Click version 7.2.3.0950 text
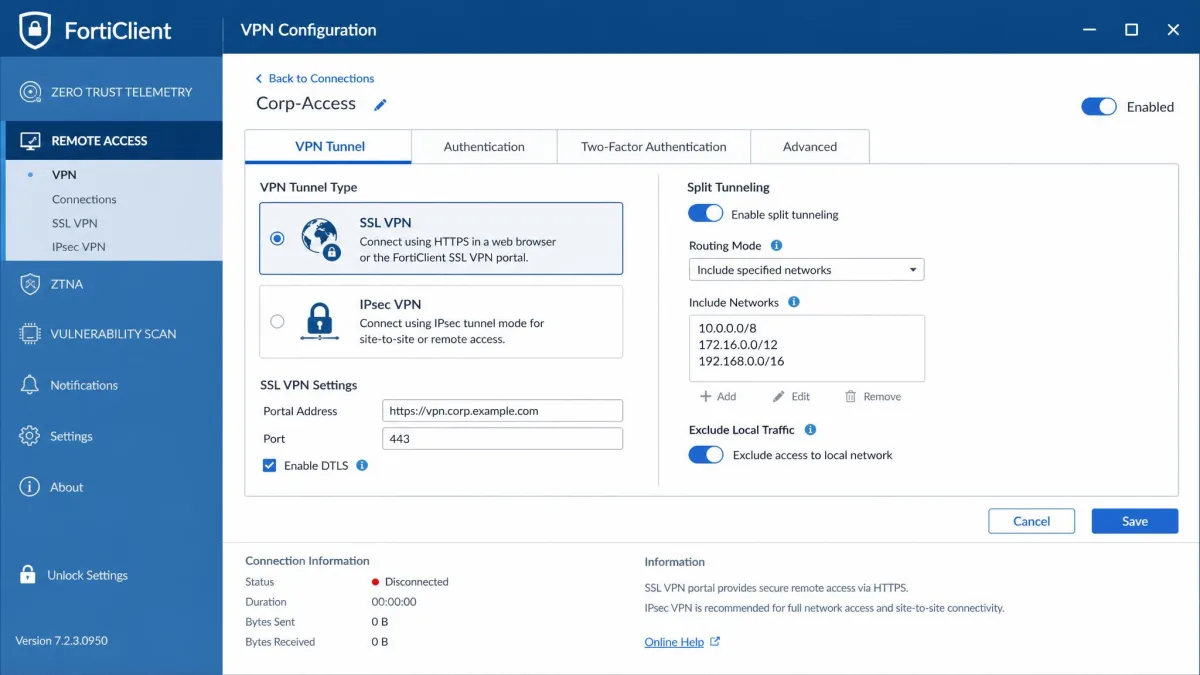This screenshot has width=1200, height=675. pyautogui.click(x=61, y=641)
